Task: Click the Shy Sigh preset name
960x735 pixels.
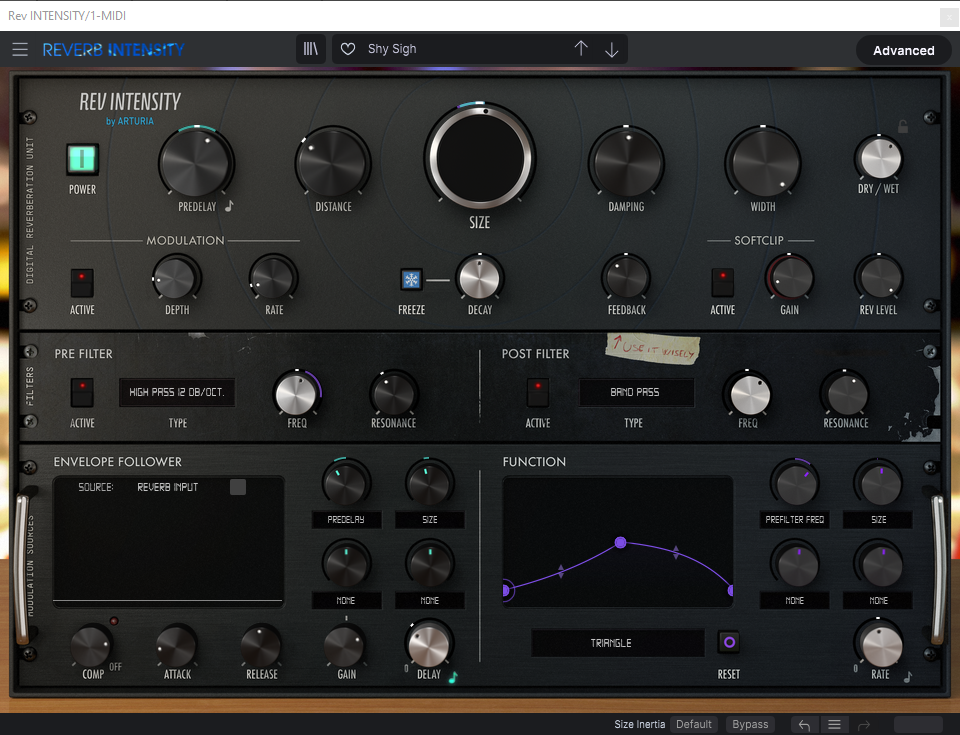Action: coord(392,49)
